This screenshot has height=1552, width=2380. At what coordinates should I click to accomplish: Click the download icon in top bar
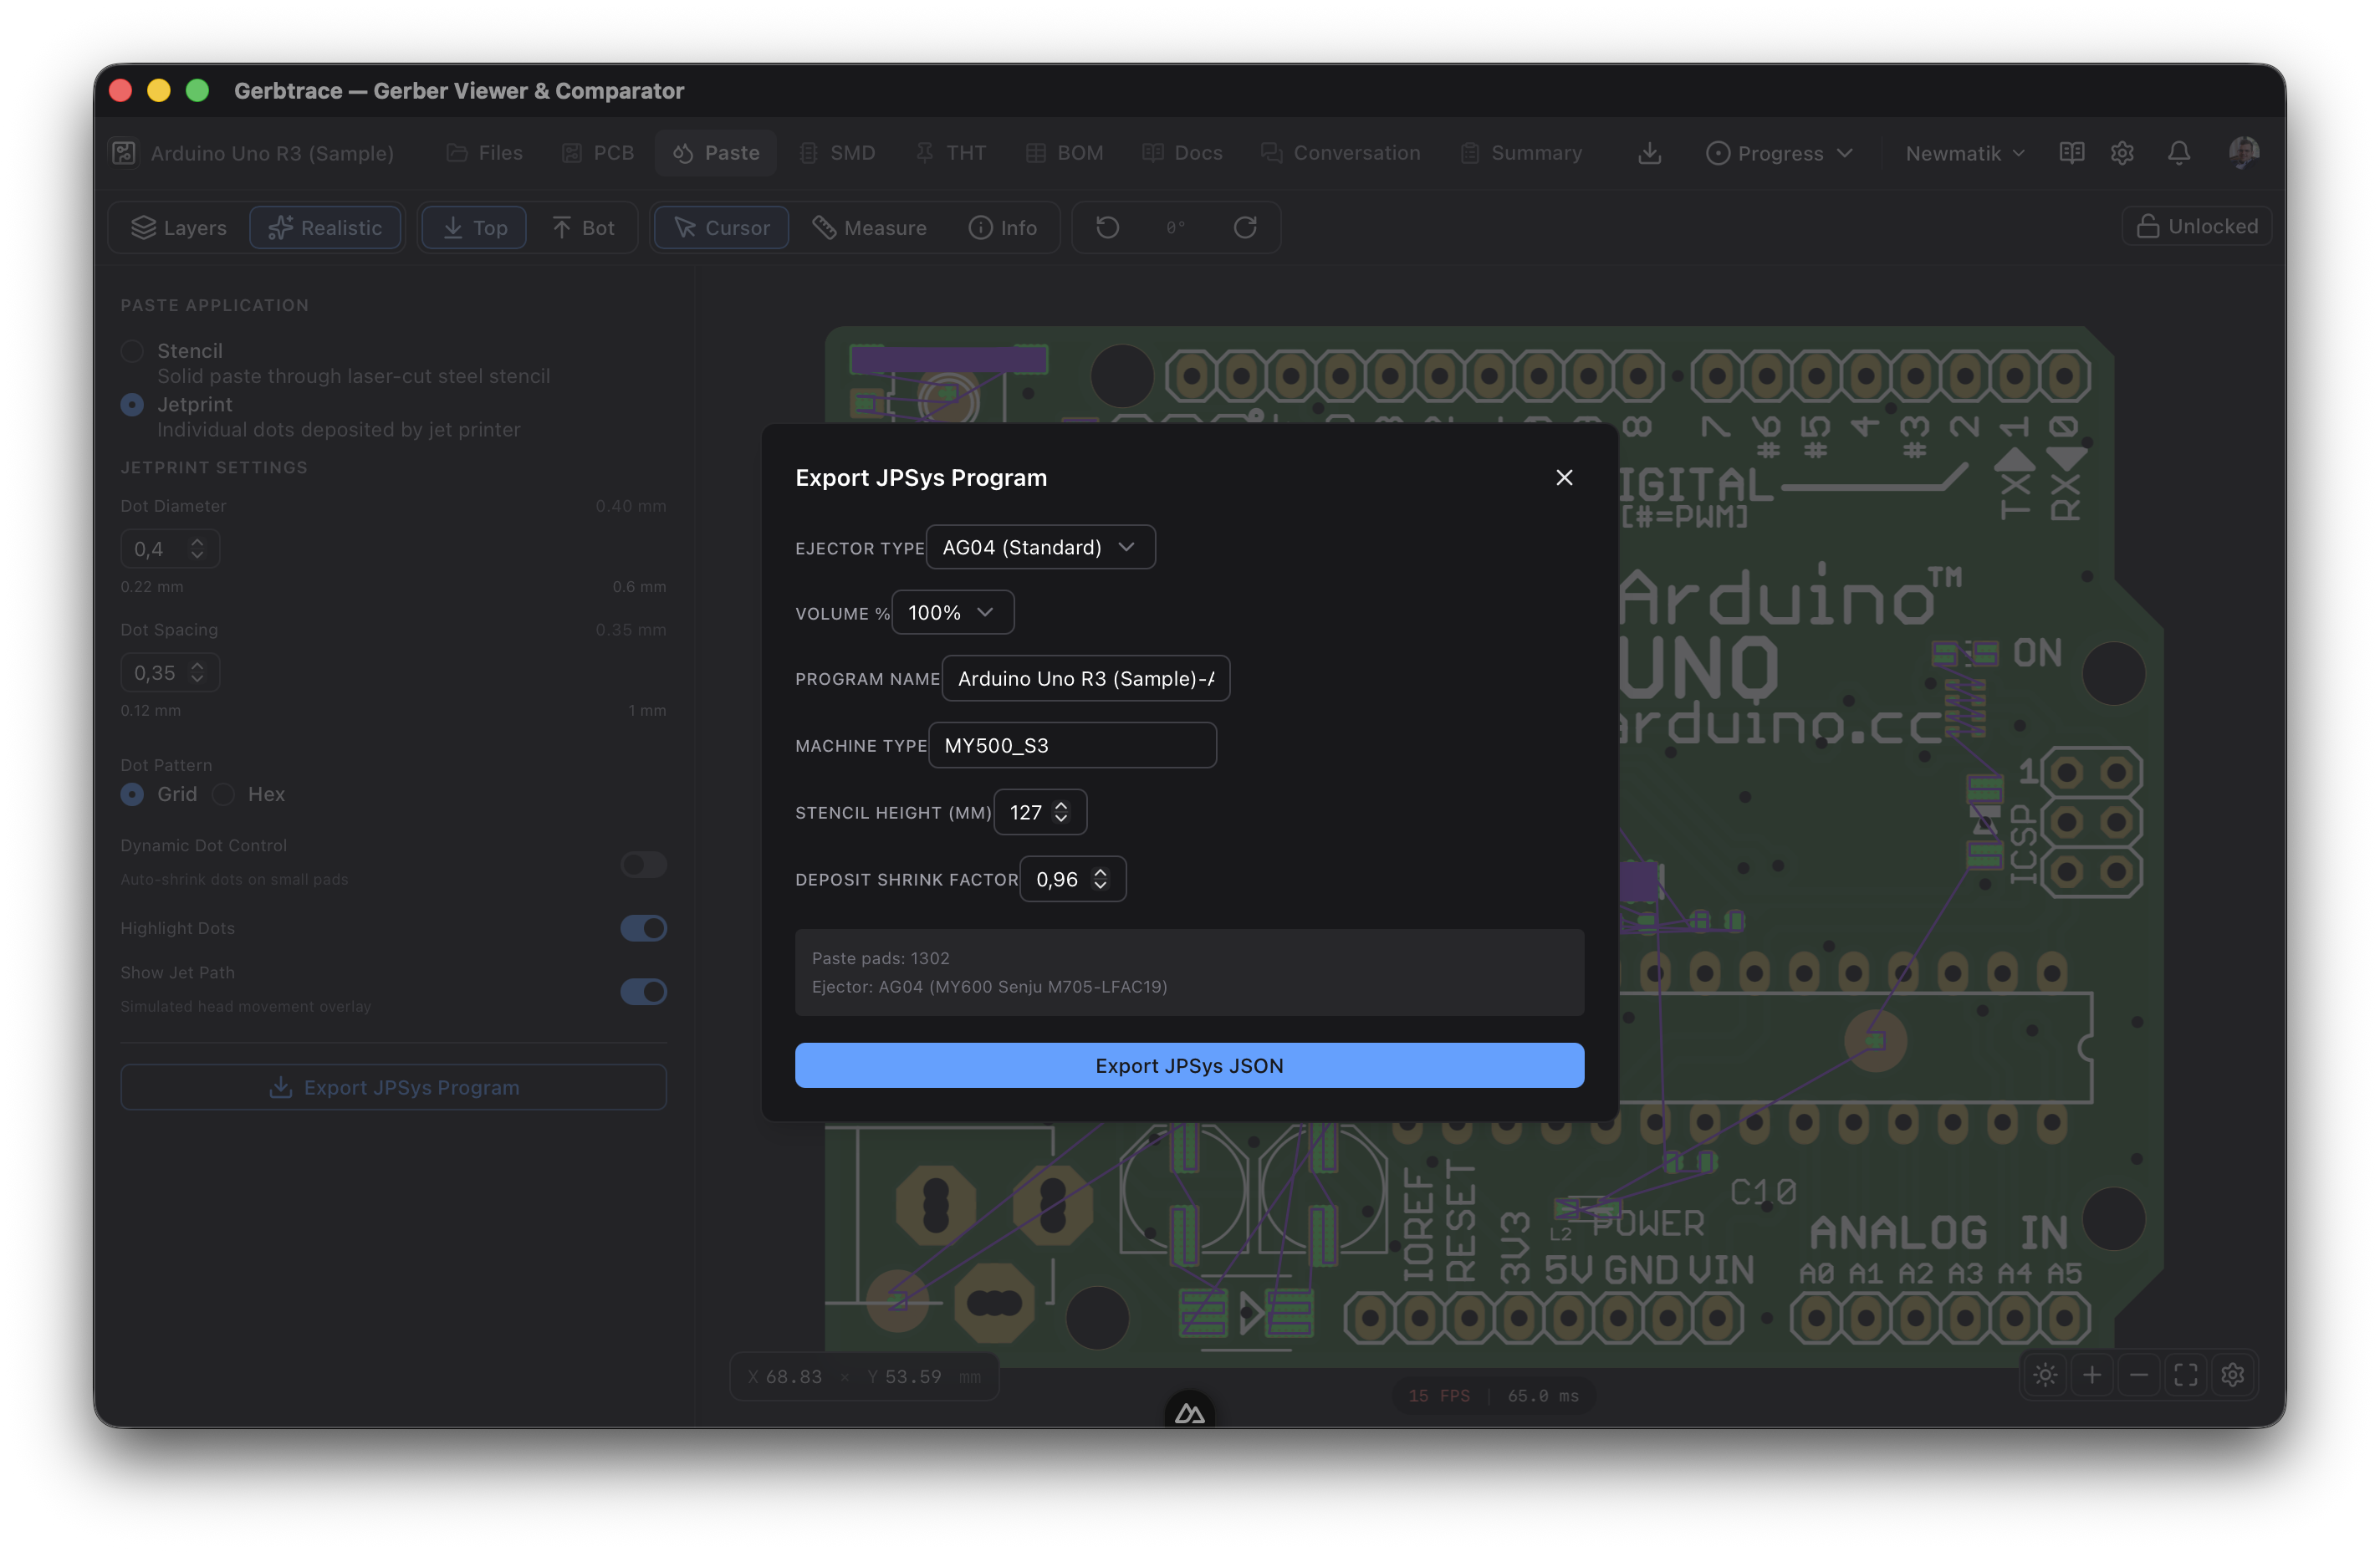(x=1650, y=153)
